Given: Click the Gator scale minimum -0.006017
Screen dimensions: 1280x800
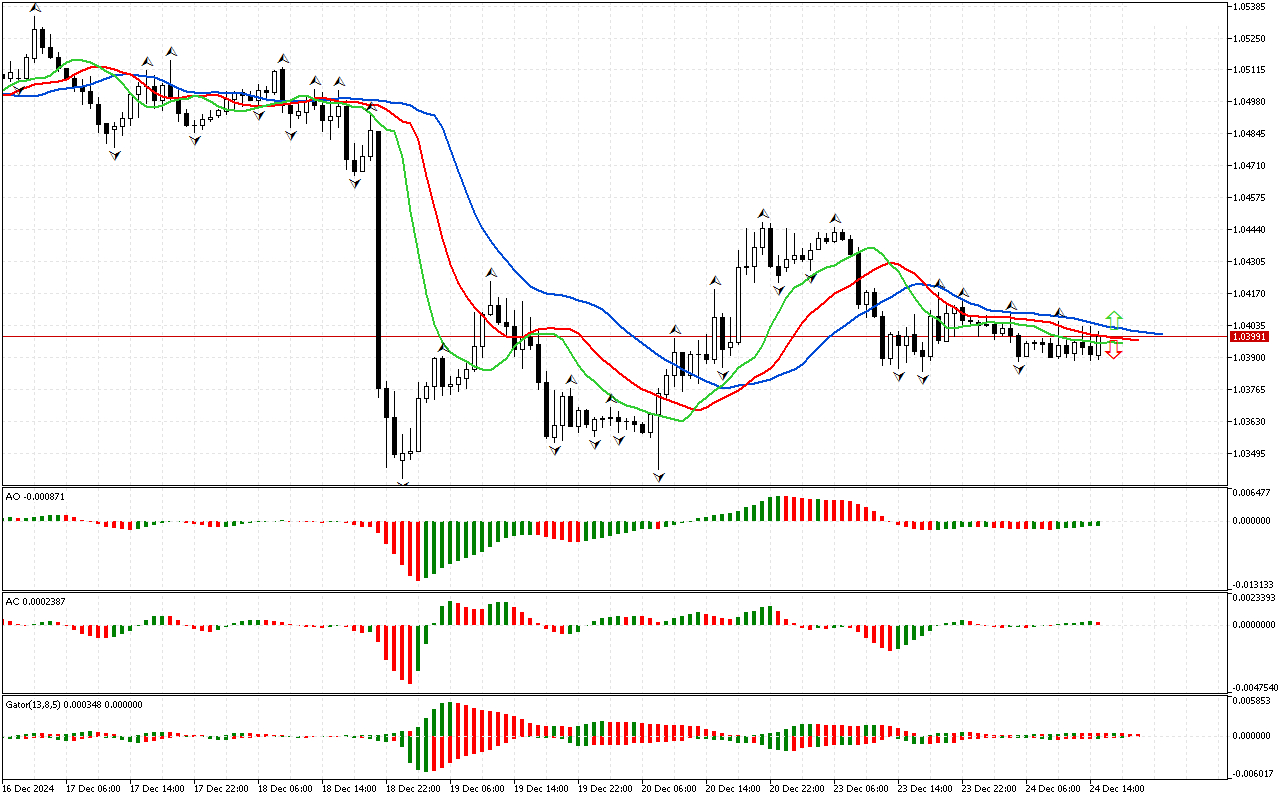Looking at the screenshot, I should 1253,774.
